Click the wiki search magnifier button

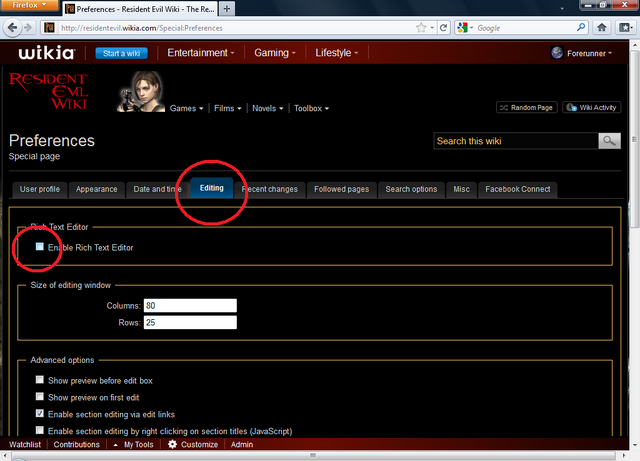click(609, 141)
